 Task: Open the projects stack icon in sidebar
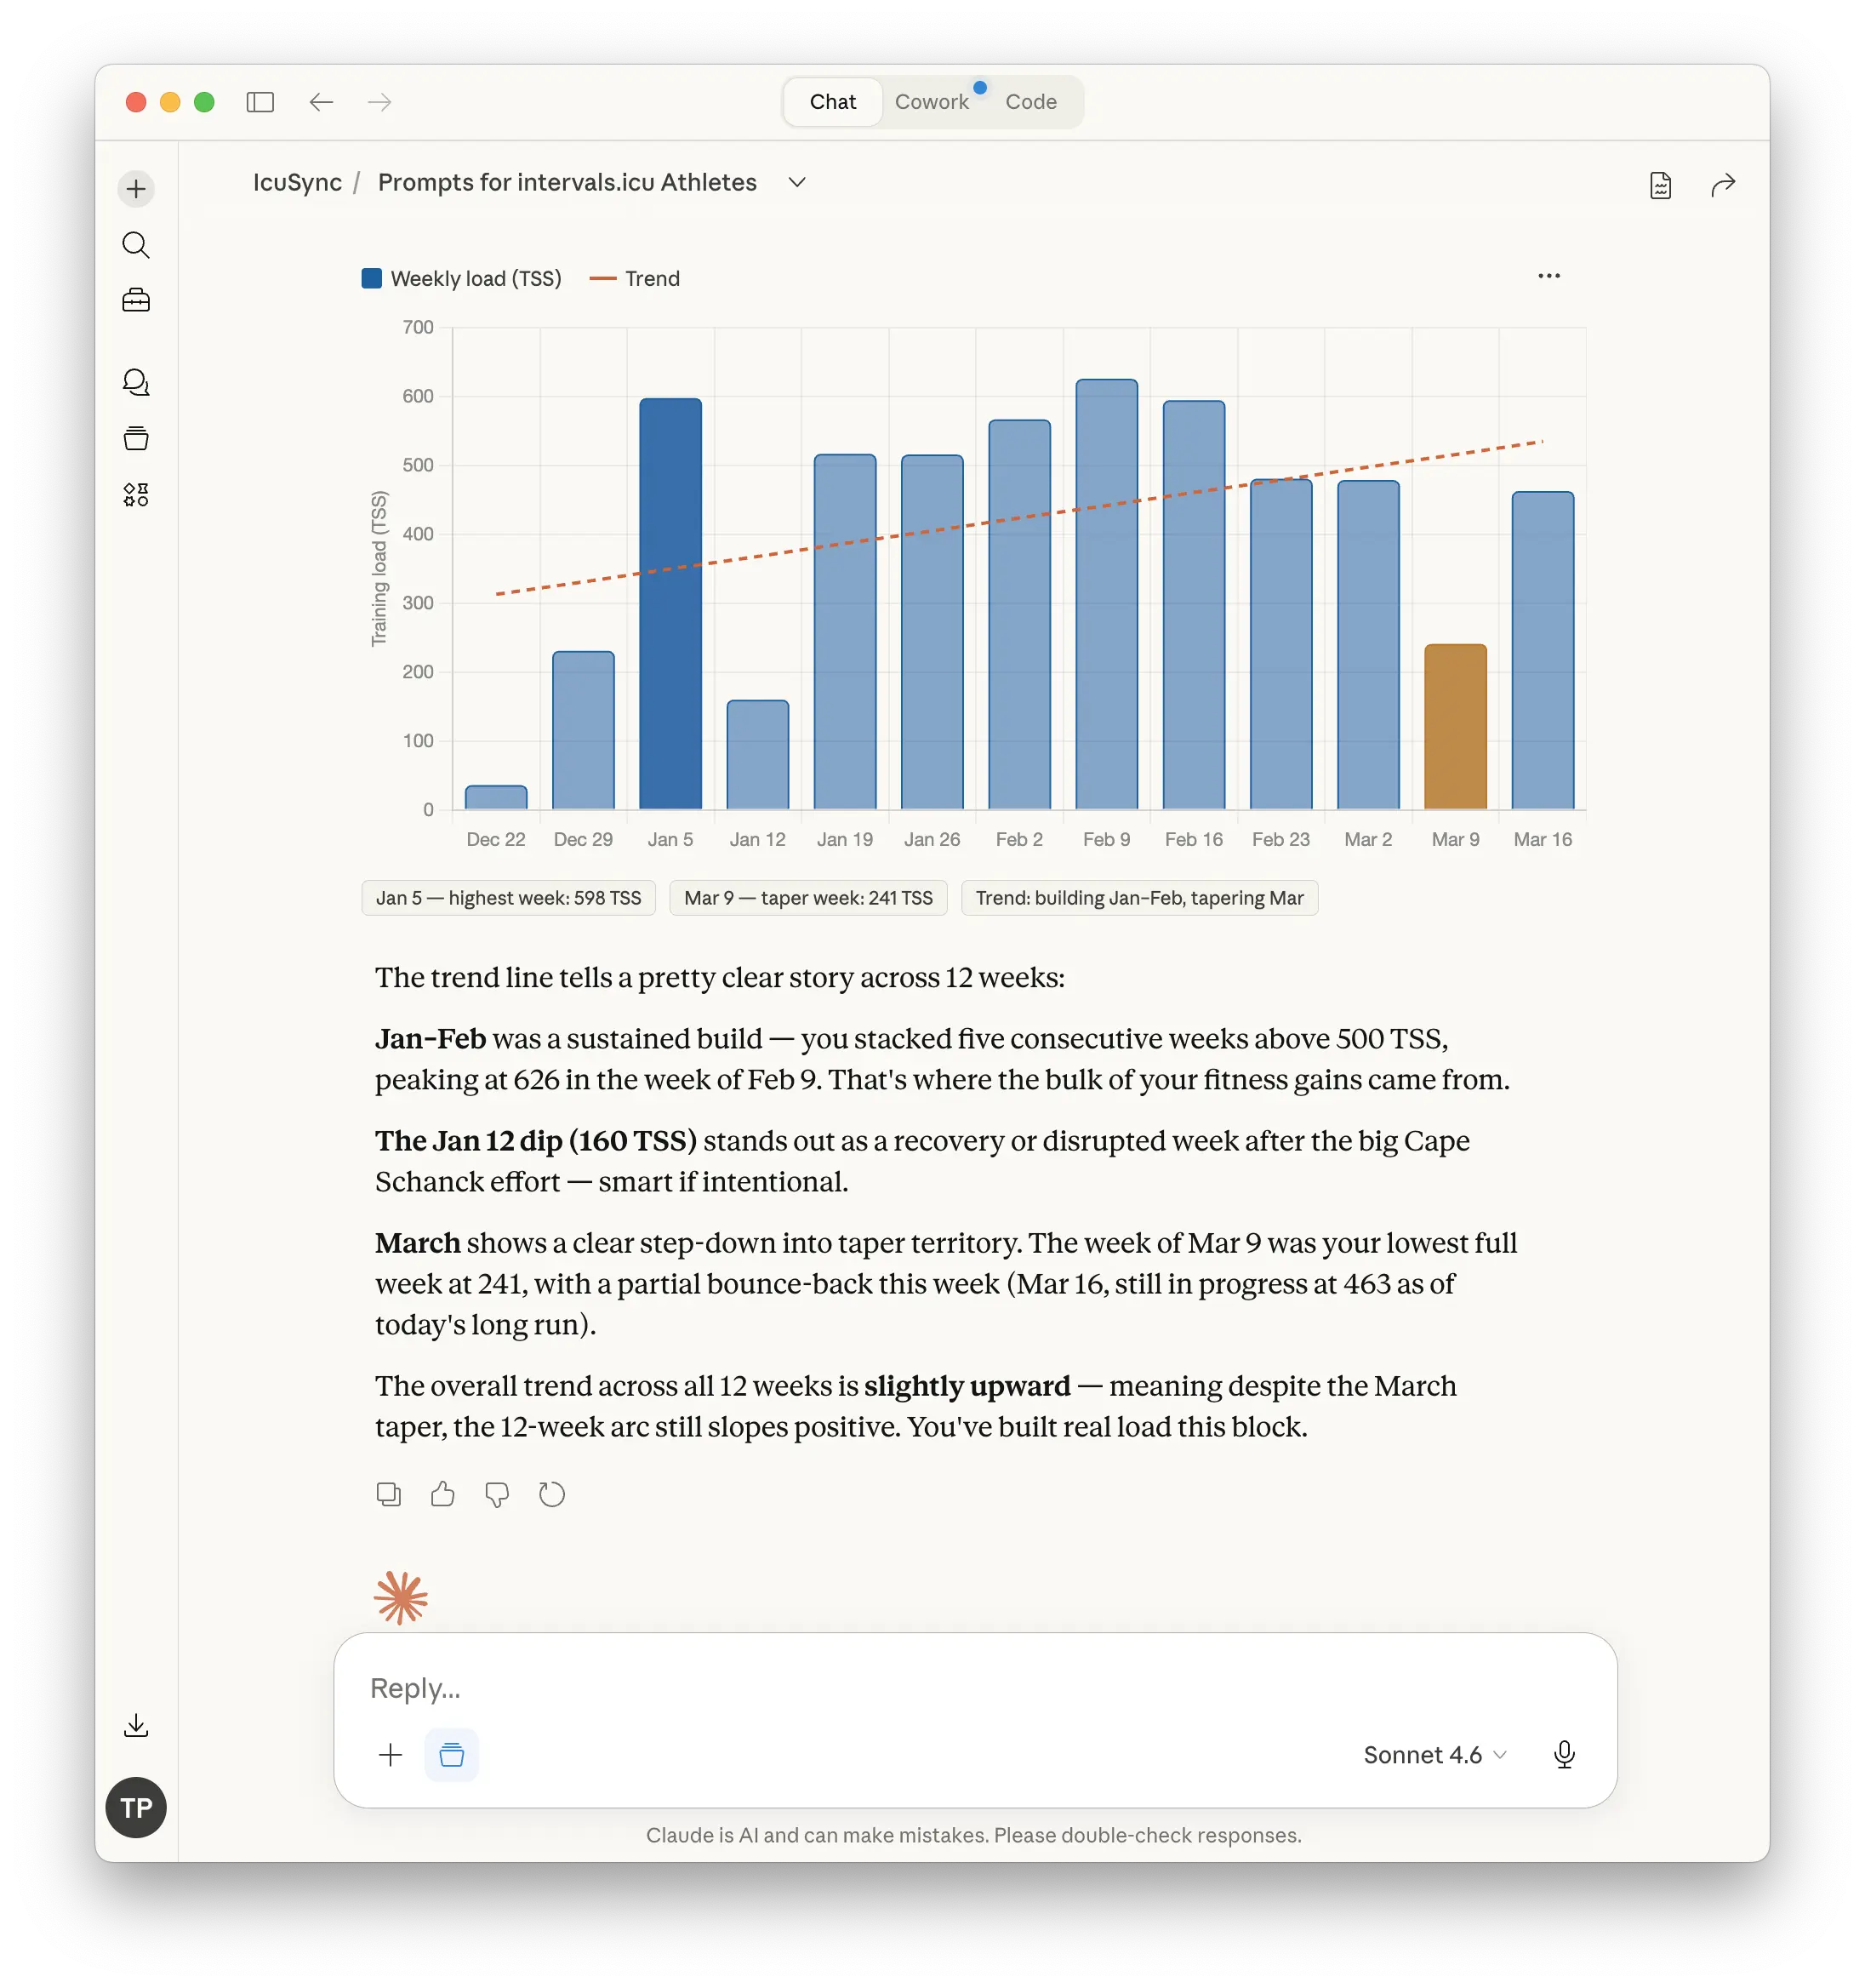tap(136, 438)
